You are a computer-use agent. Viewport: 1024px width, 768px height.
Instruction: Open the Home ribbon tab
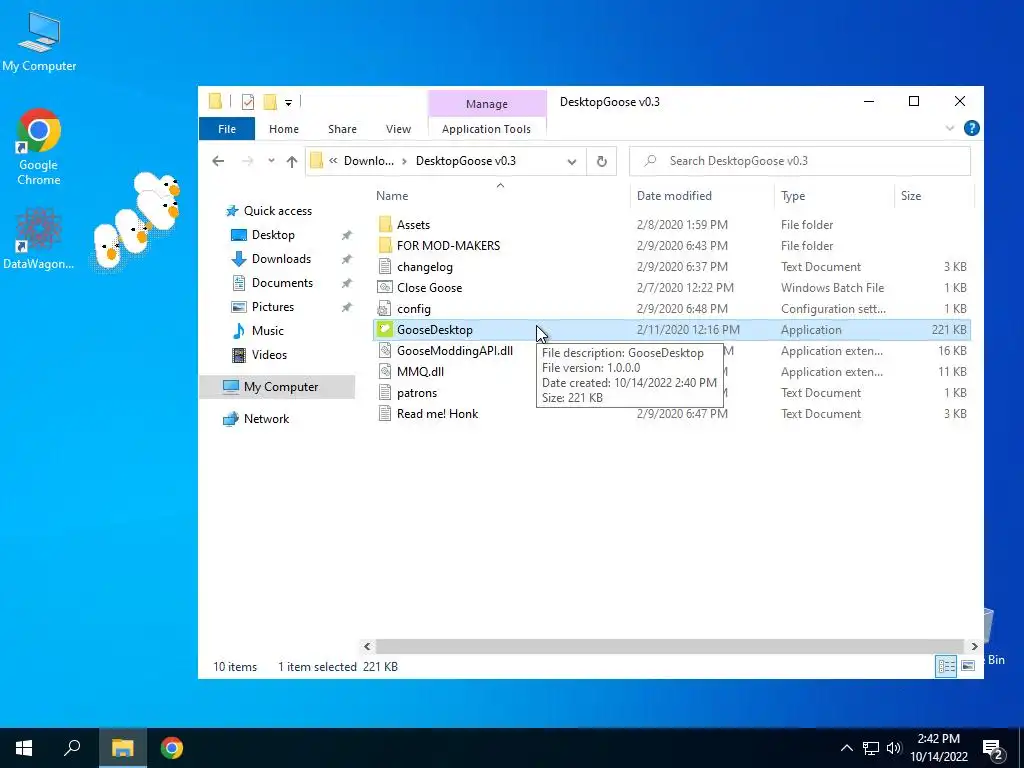click(283, 129)
